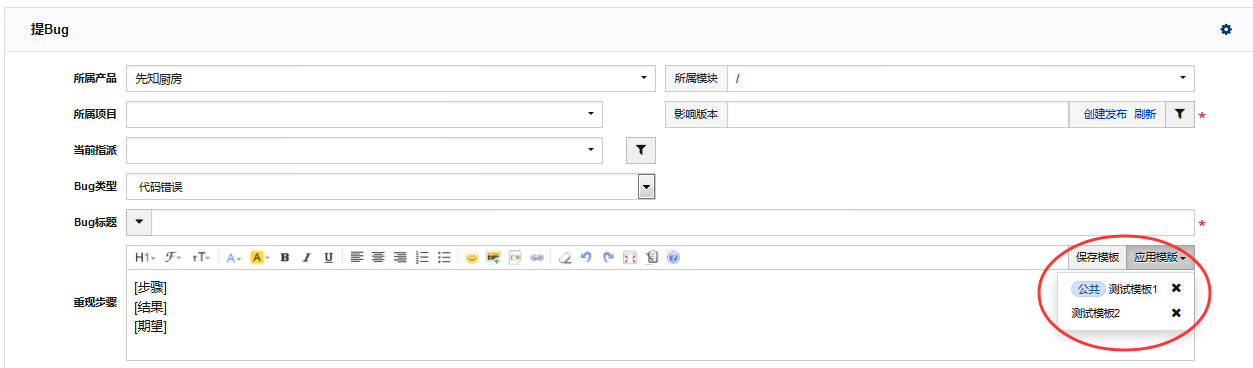Apply the 公共 测试模板1 template
The width and height of the screenshot is (1253, 368).
(1114, 289)
